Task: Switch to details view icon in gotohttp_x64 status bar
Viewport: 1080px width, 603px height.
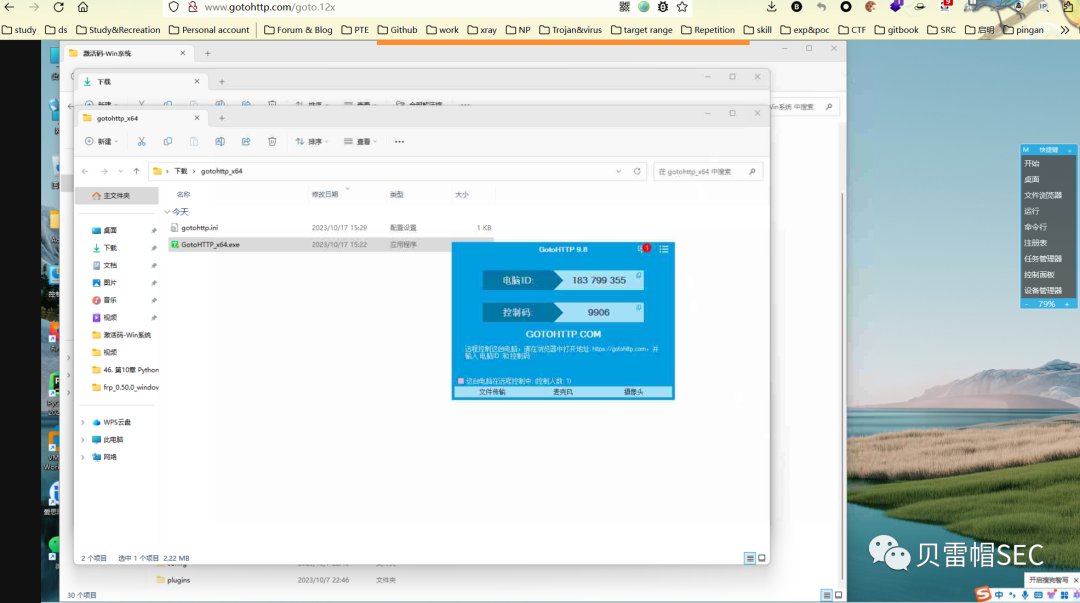Action: click(749, 558)
